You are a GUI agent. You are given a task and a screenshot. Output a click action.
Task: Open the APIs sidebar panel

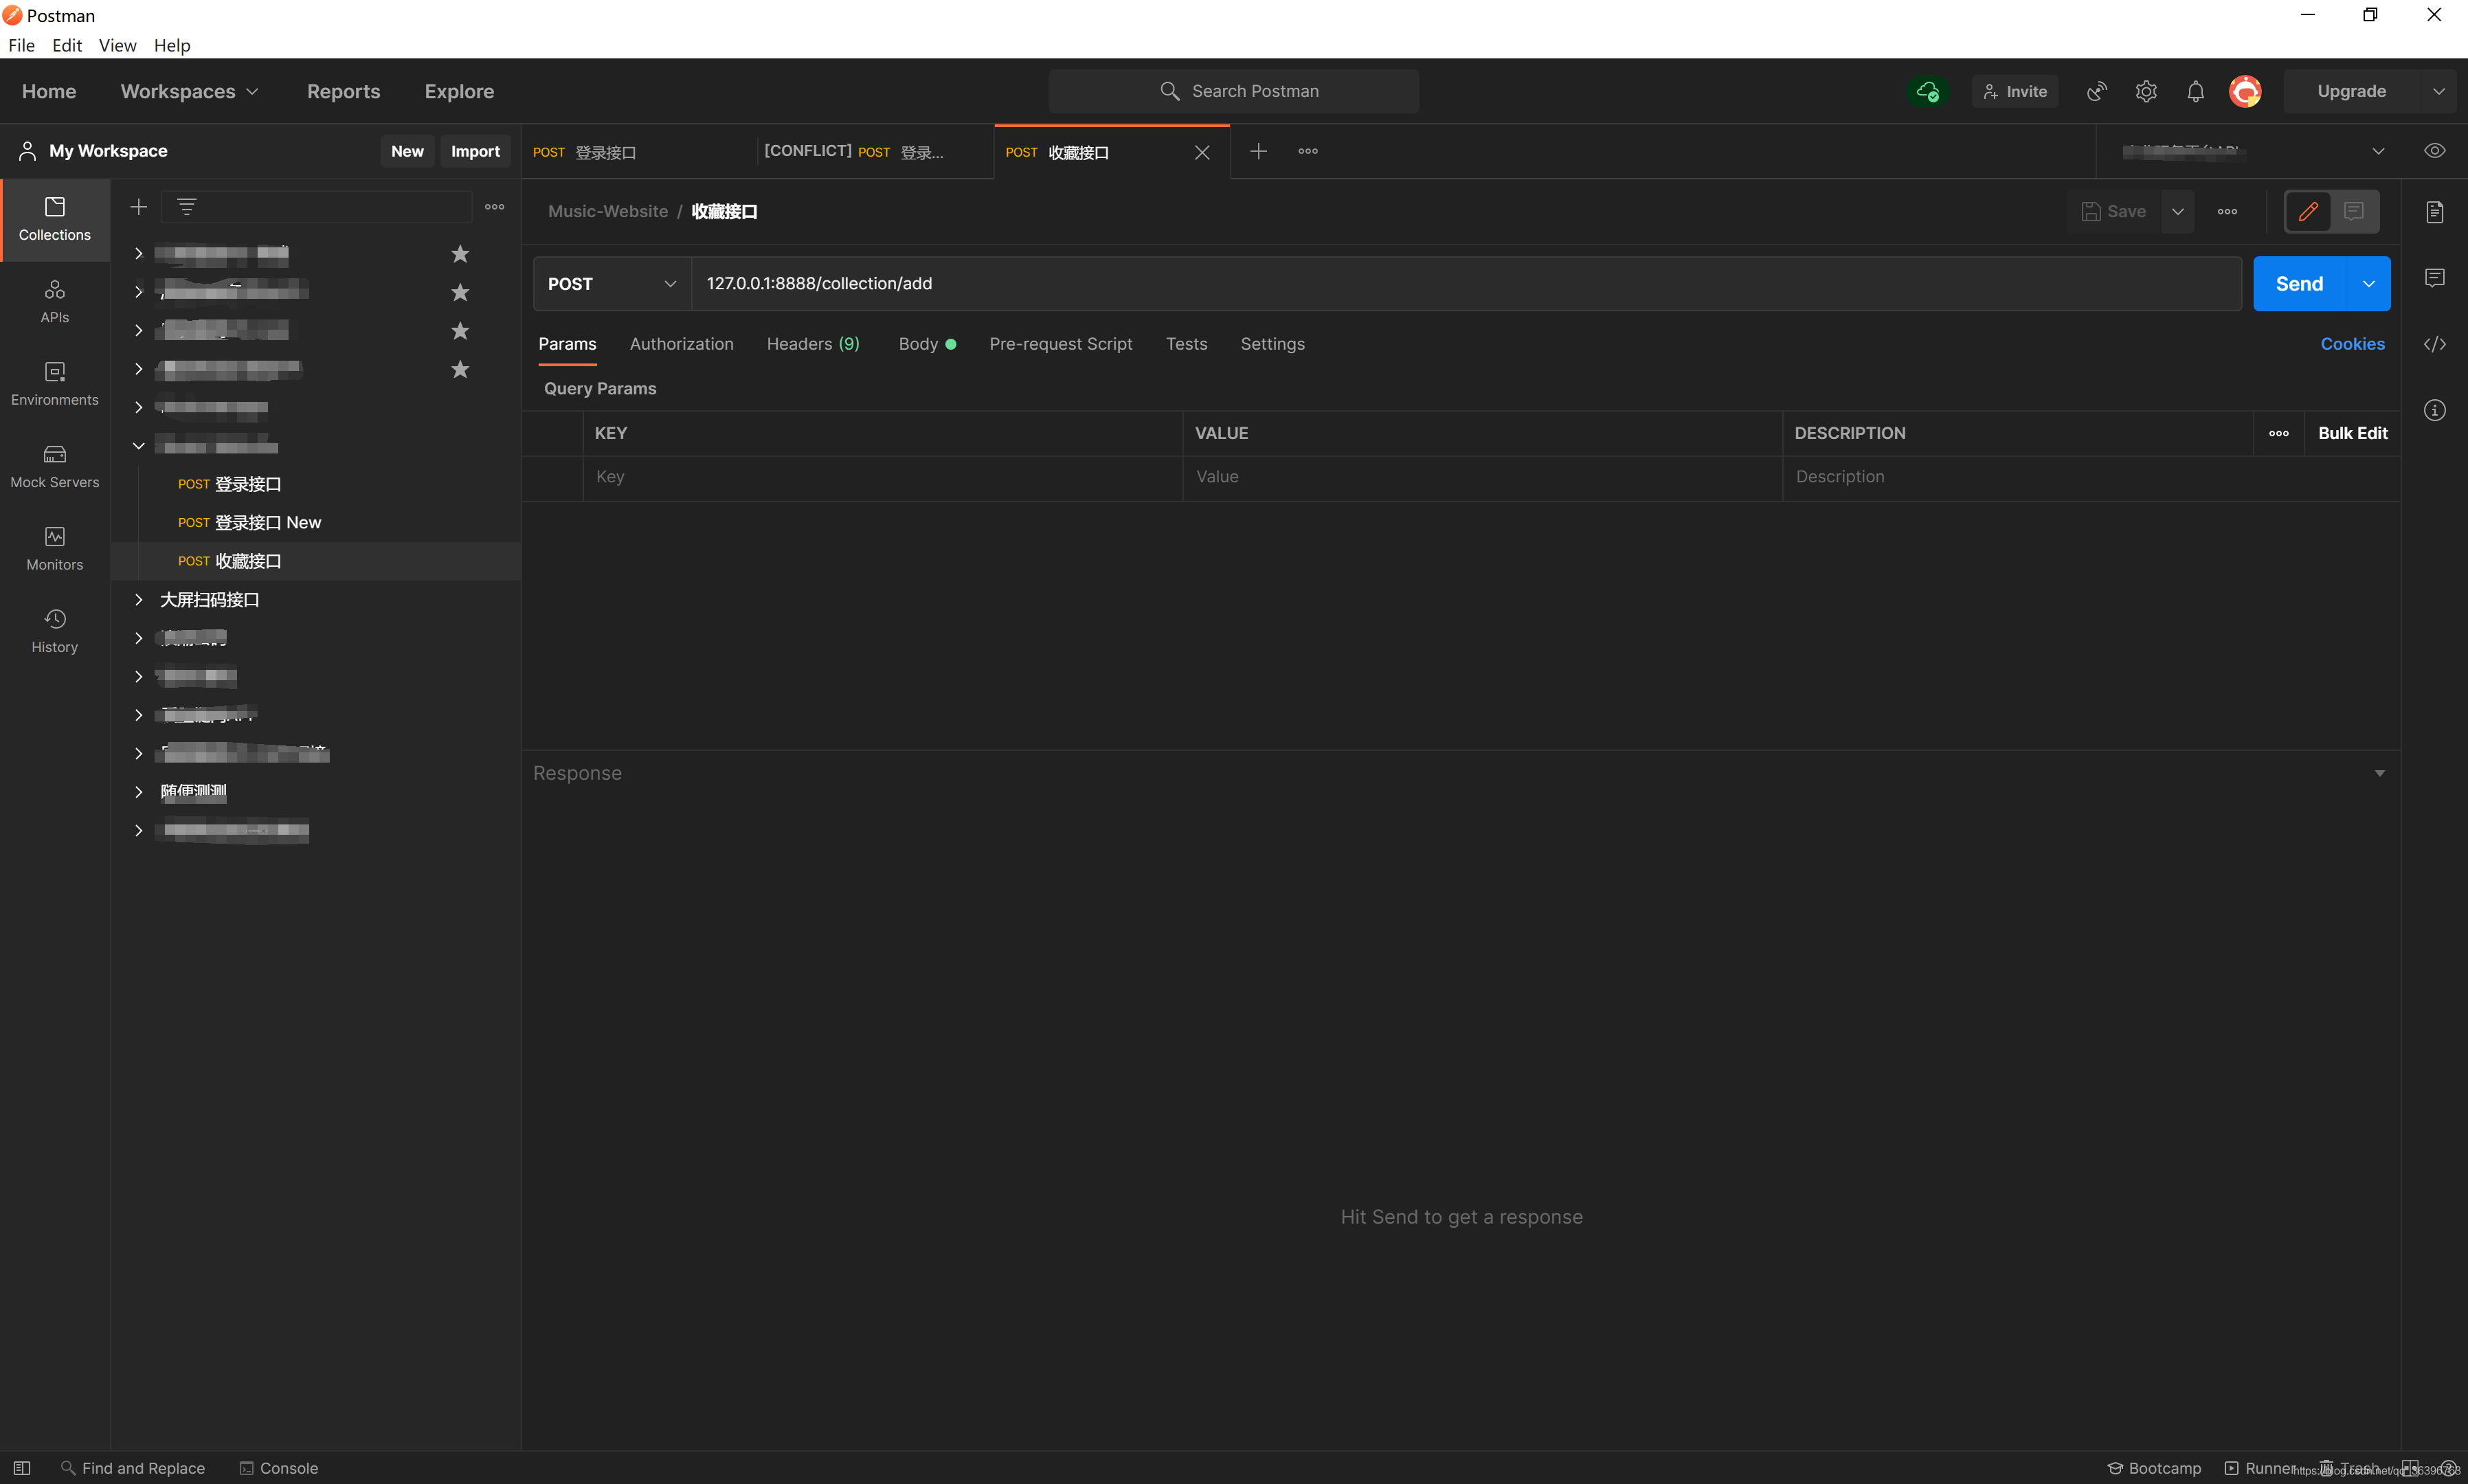click(55, 302)
